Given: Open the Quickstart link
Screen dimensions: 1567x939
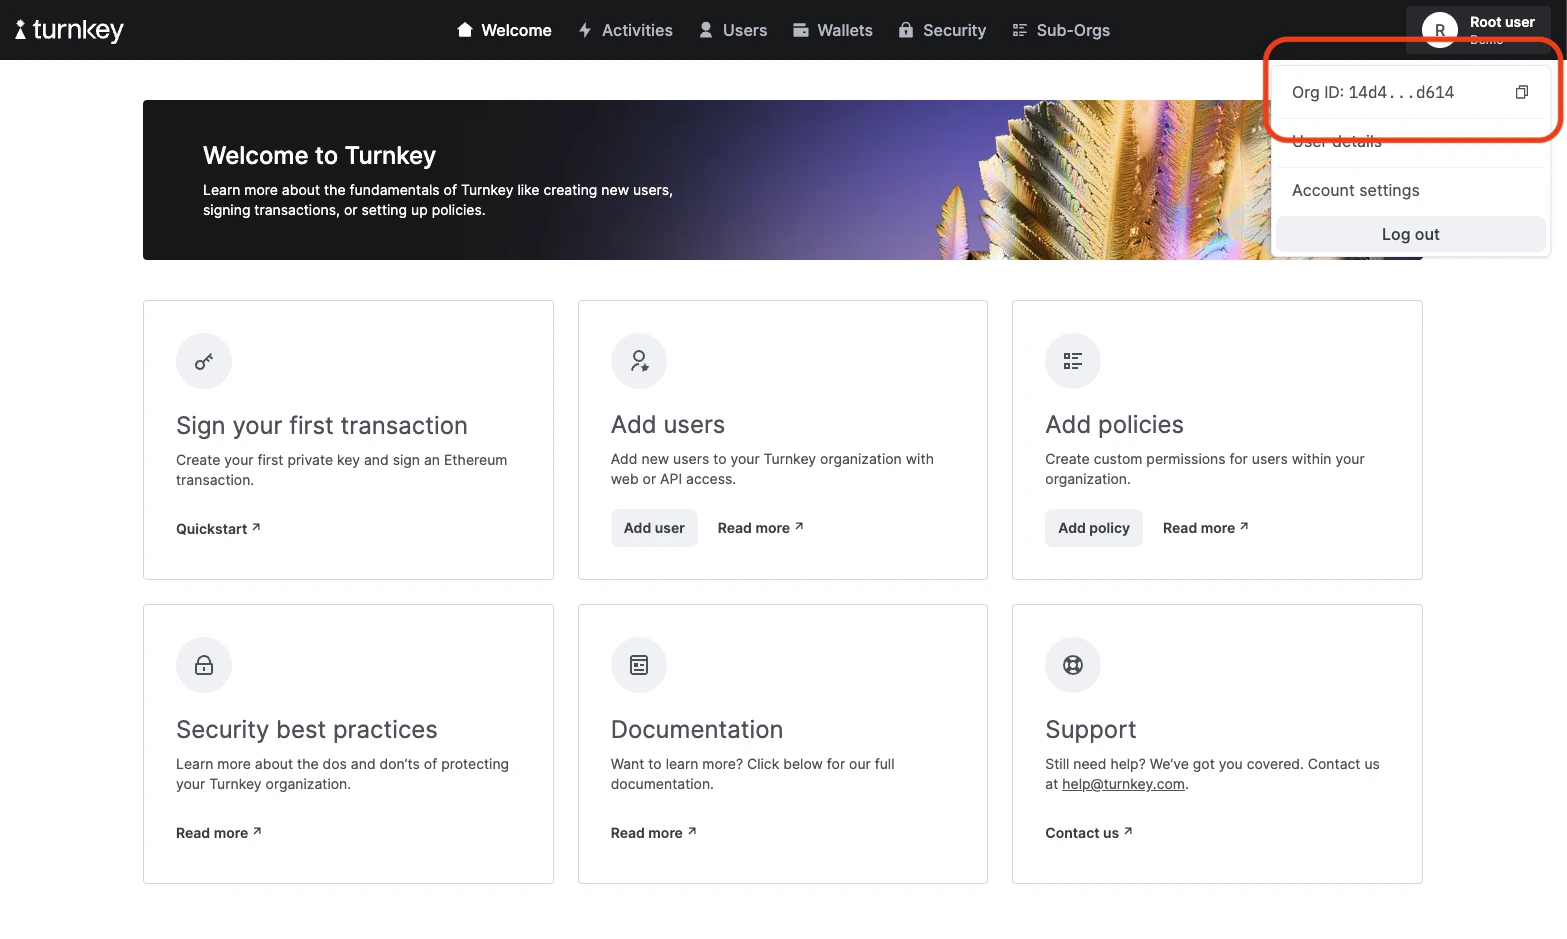Looking at the screenshot, I should [x=217, y=528].
